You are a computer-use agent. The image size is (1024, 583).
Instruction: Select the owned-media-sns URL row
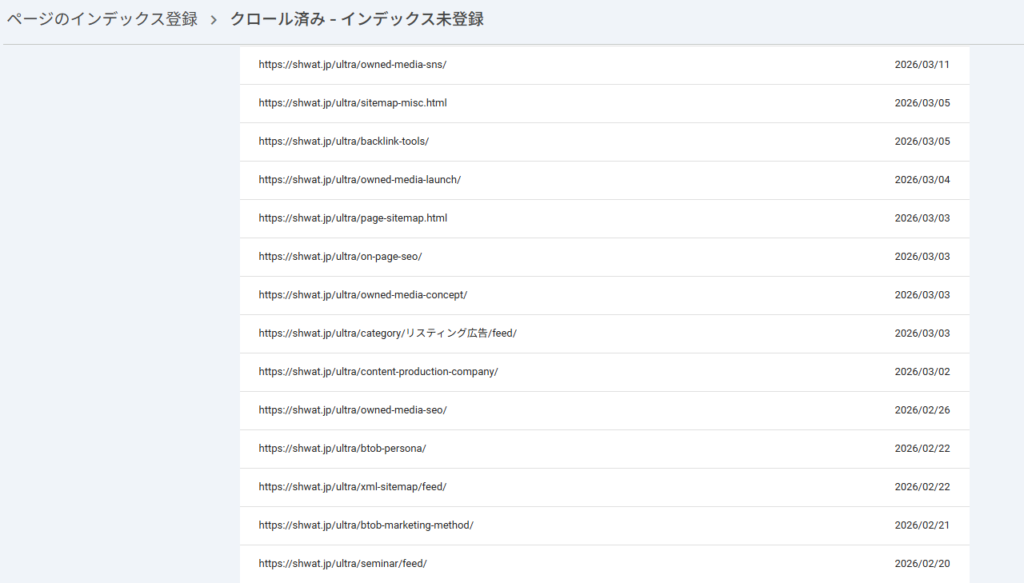[x=352, y=65]
